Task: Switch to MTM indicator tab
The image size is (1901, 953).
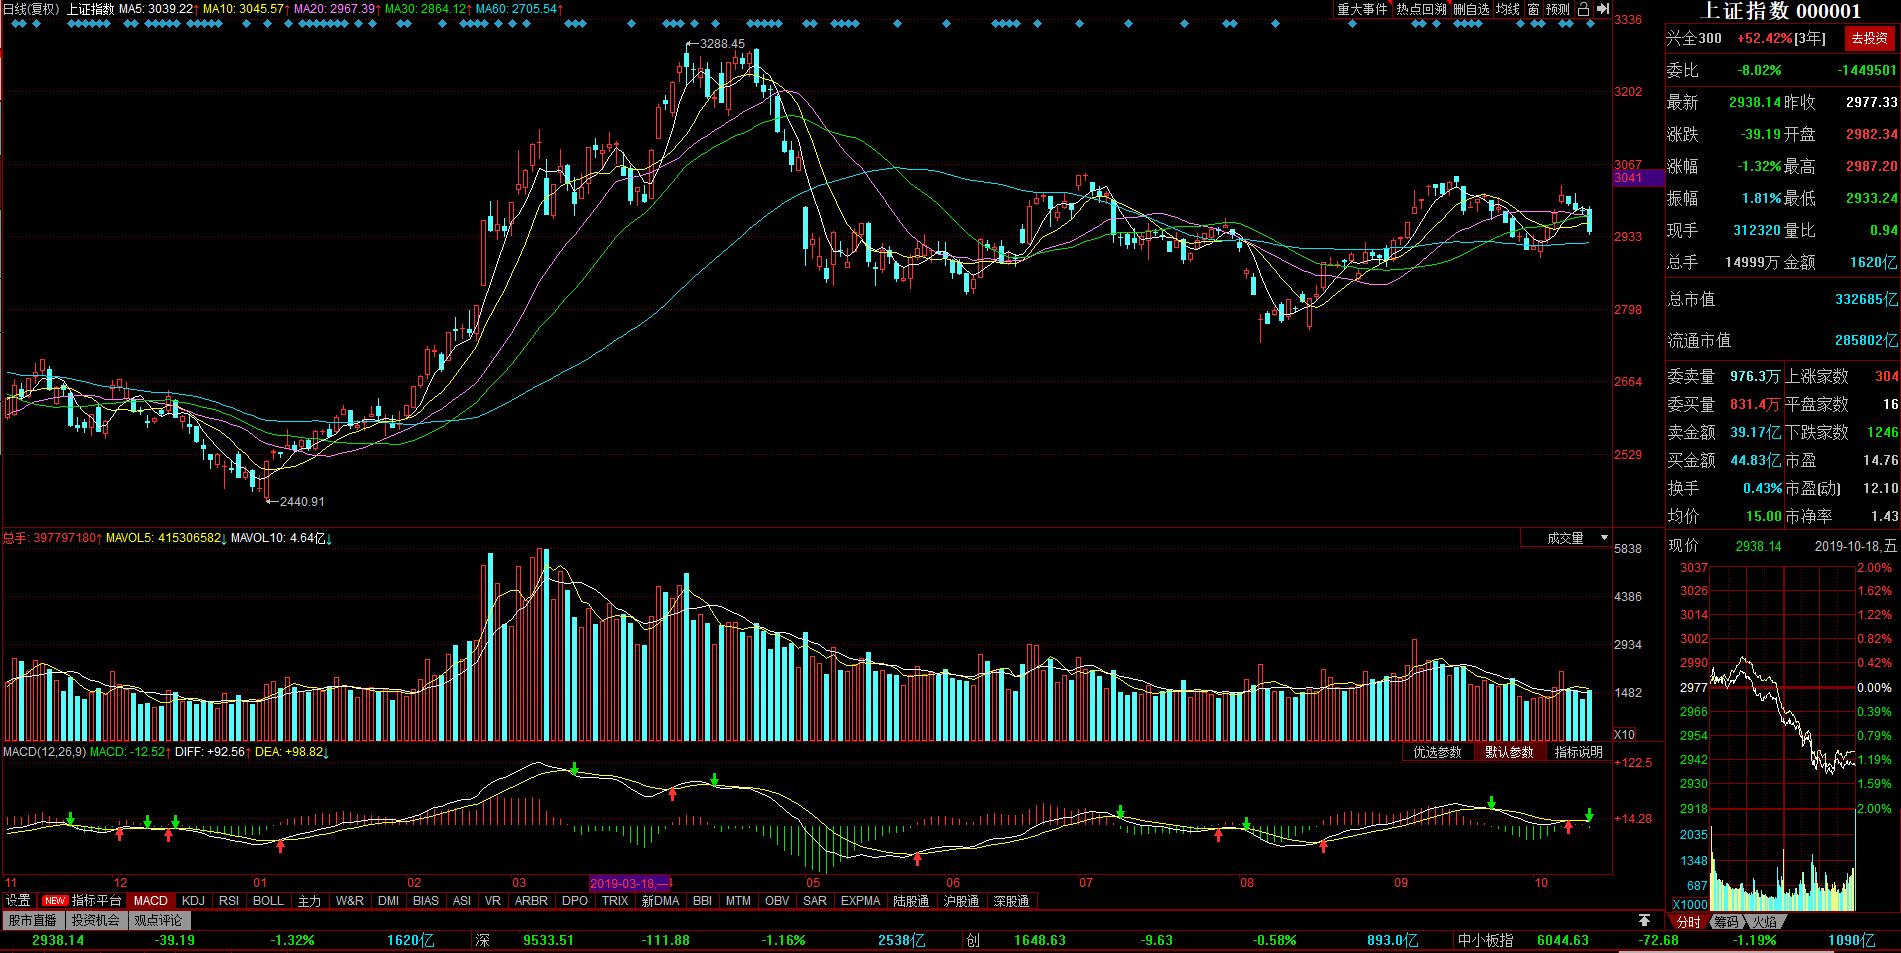Action: click(738, 901)
